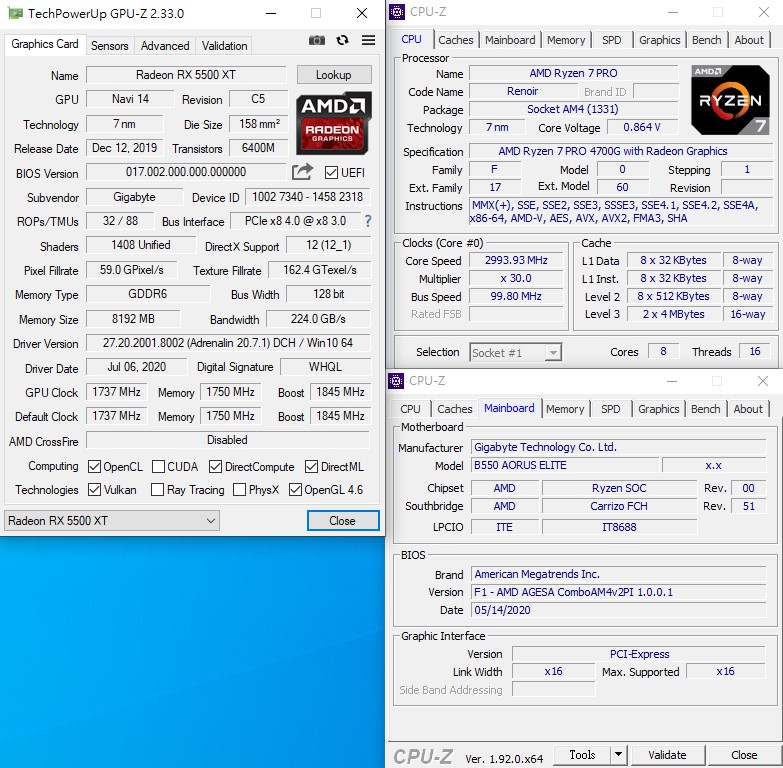Click the BIOS version F1 - AMD AGESA text

pyautogui.click(x=618, y=592)
